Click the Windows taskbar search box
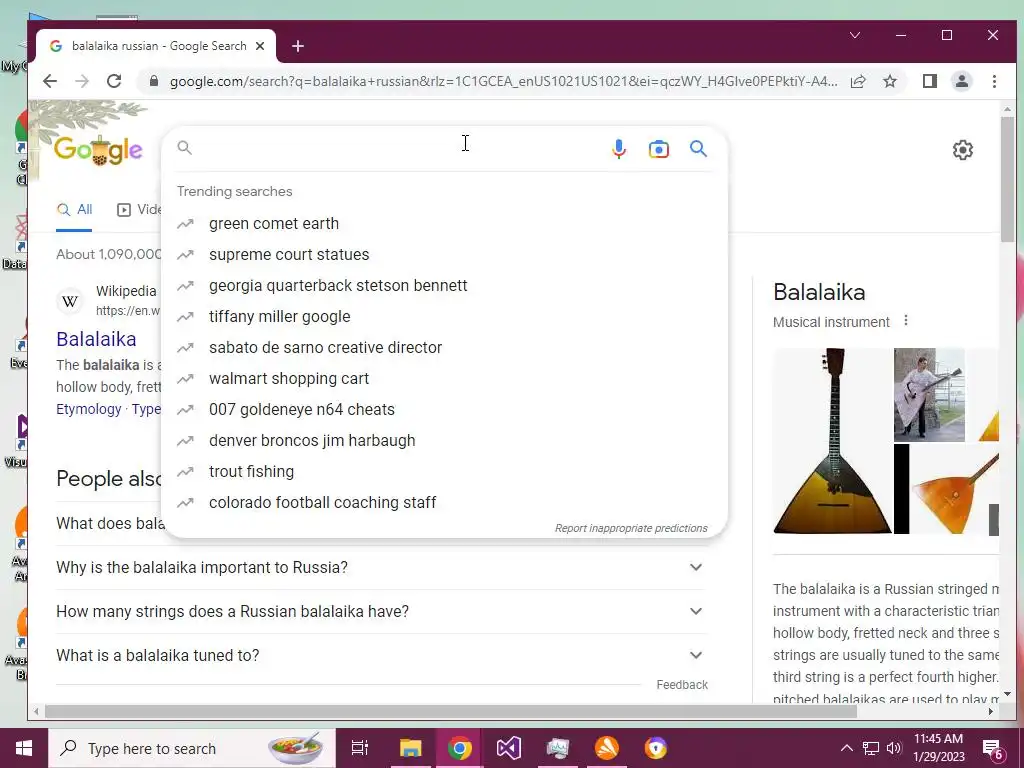This screenshot has width=1024, height=768. [192, 748]
